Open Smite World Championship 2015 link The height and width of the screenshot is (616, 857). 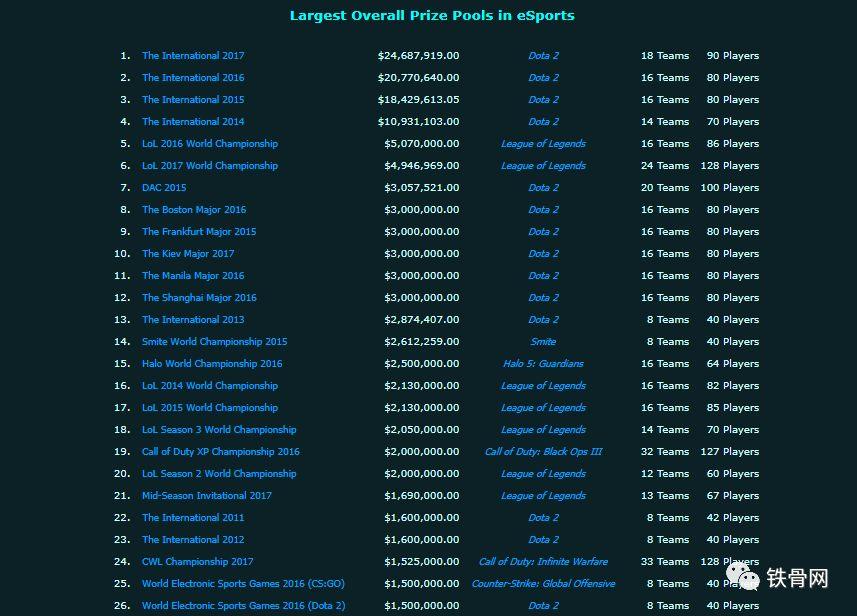[x=214, y=342]
